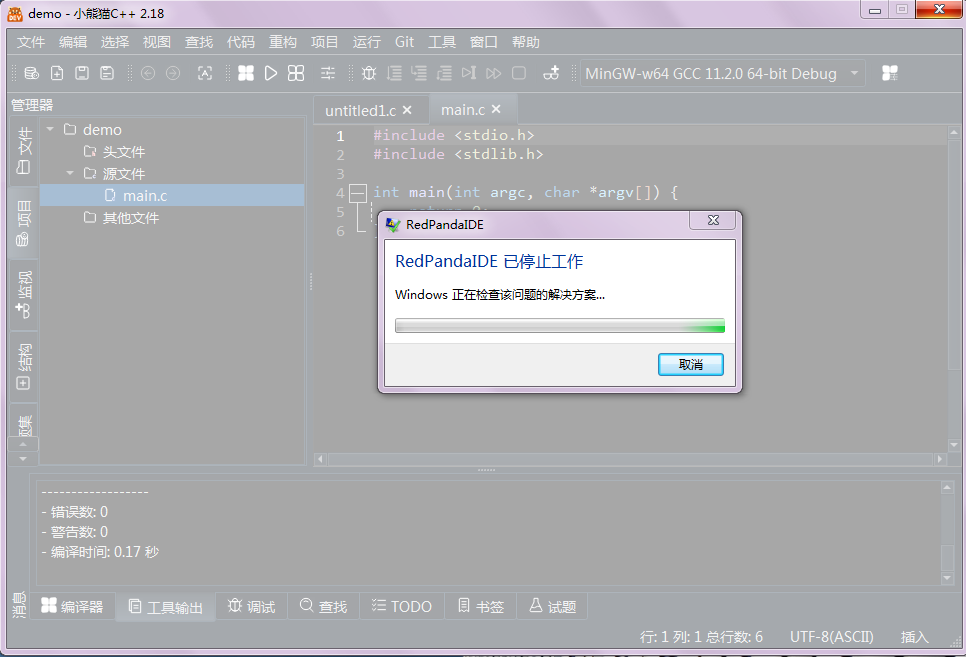The height and width of the screenshot is (657, 966).
Task: Click down arrow under side tabs
Action: (23, 459)
